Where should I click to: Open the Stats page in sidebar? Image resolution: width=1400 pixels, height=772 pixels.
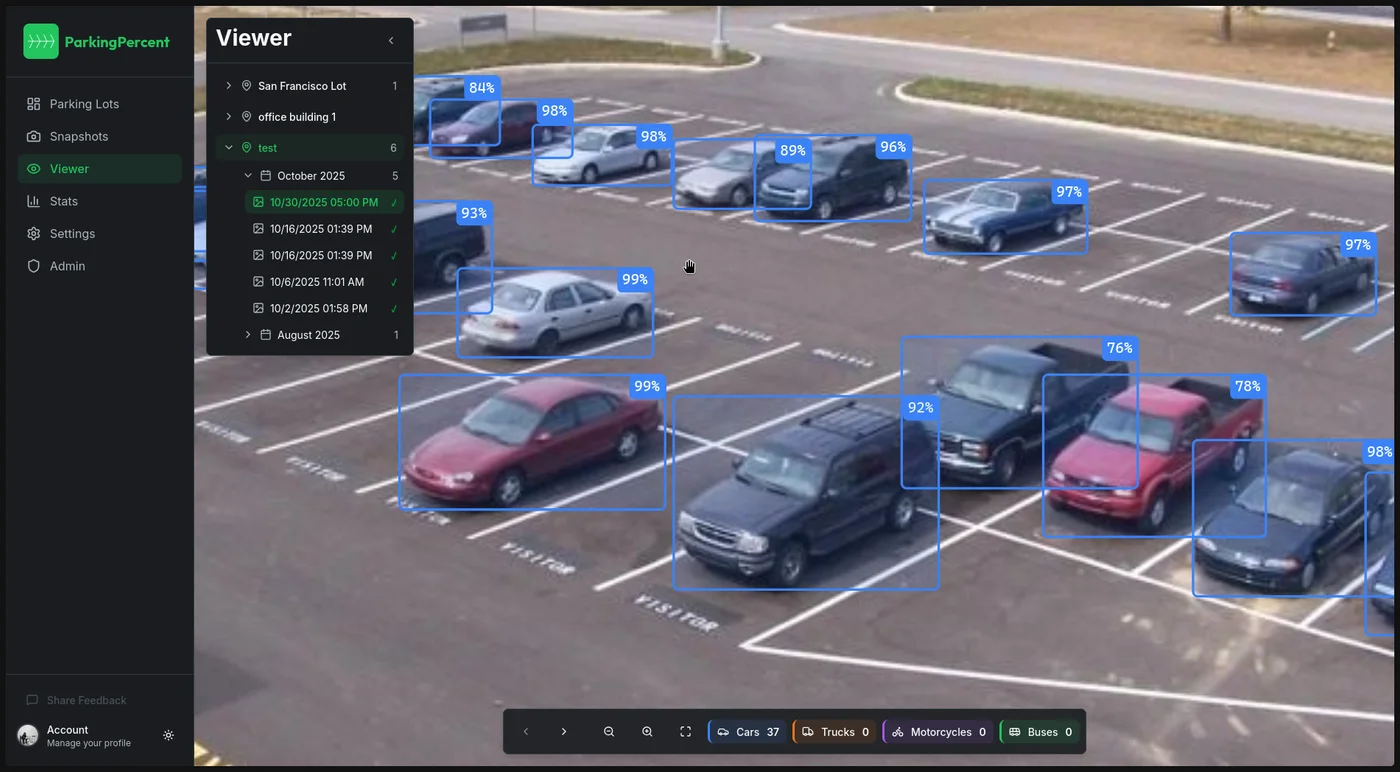64,201
